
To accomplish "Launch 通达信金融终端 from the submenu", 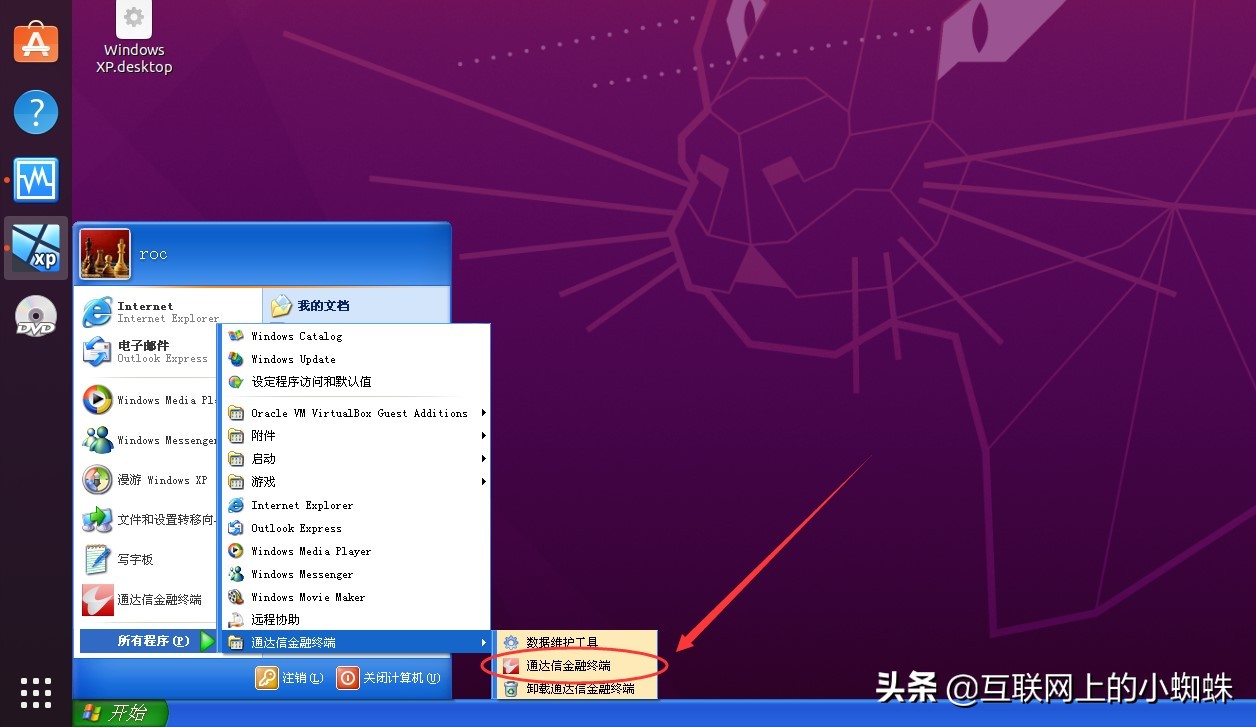I will [571, 664].
